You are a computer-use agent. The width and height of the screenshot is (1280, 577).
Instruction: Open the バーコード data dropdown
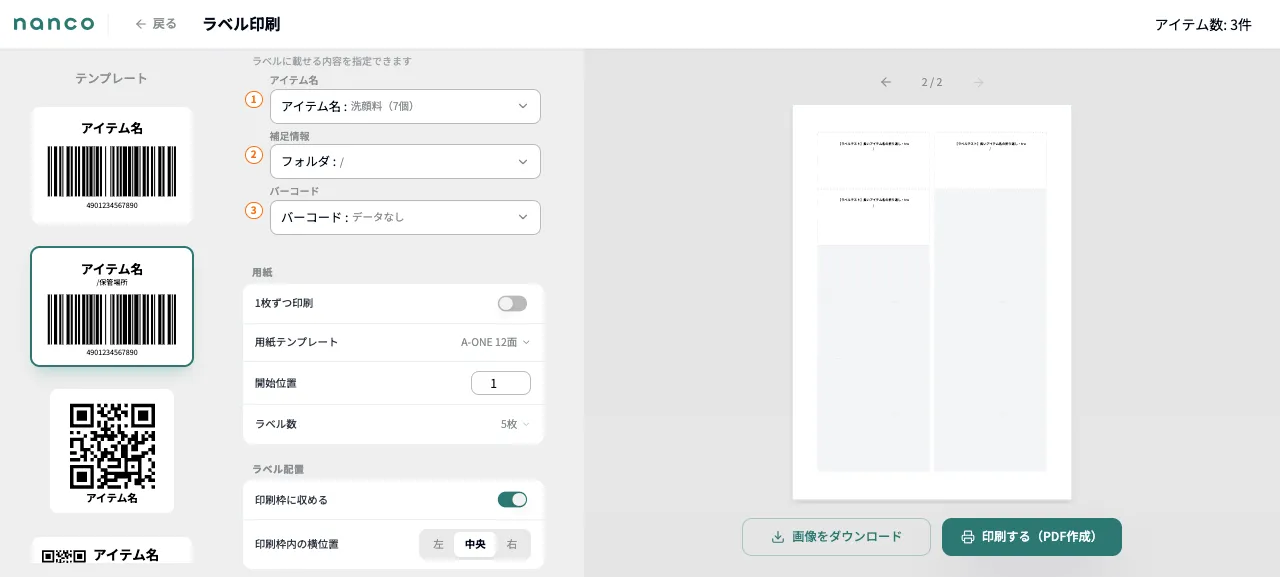(405, 217)
